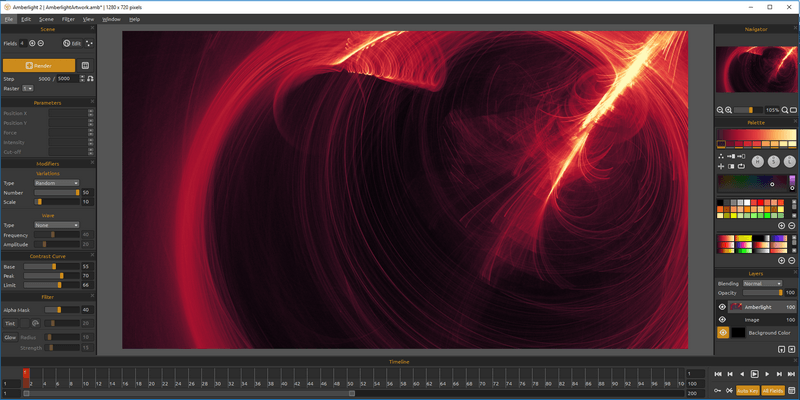800x400 pixels.
Task: Remove a field with the minus icon
Action: (41, 43)
